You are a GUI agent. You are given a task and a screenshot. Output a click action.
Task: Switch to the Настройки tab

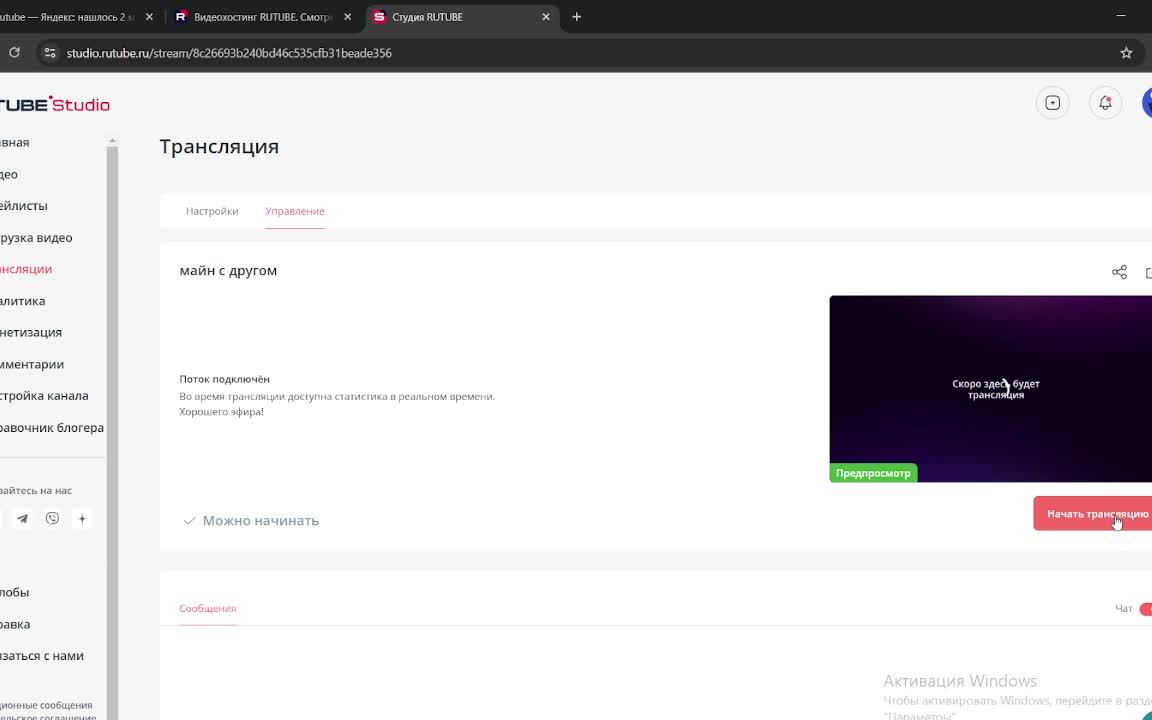click(212, 211)
